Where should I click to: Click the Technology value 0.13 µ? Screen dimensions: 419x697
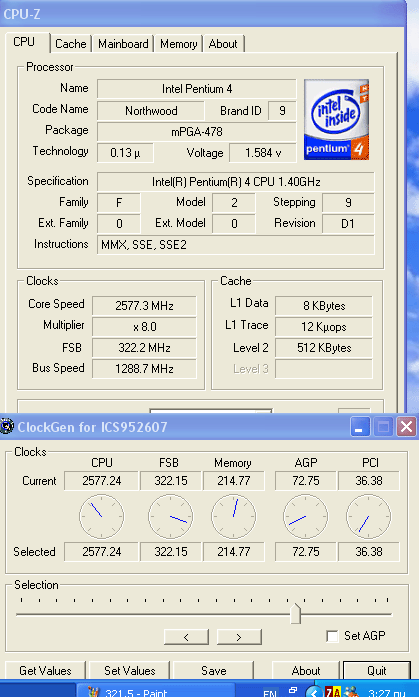coord(125,153)
